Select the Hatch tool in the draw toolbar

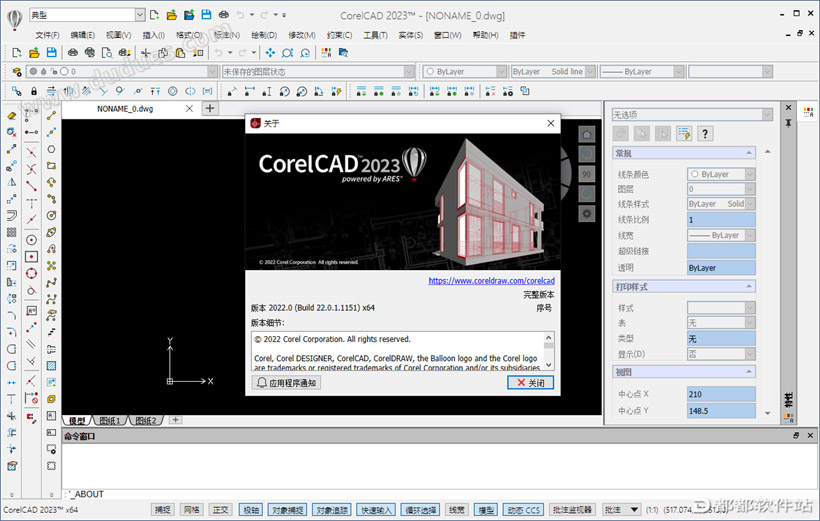coord(51,366)
